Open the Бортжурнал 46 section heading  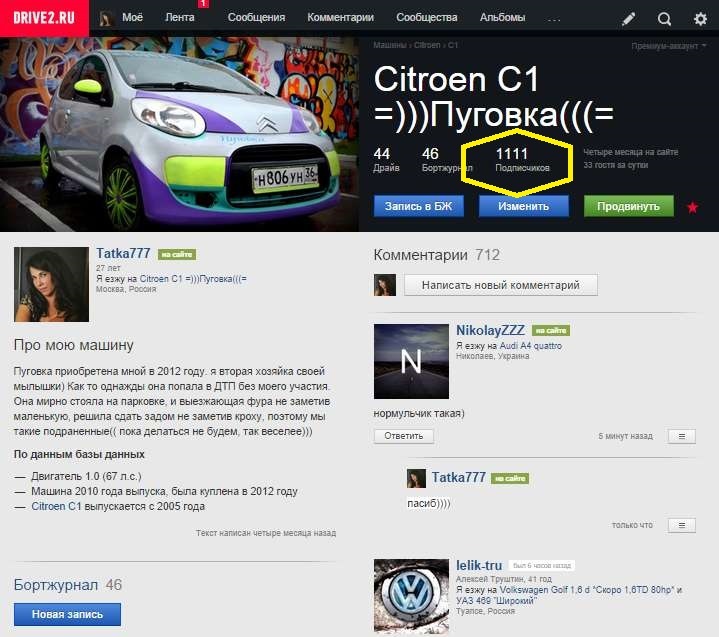[x=67, y=585]
